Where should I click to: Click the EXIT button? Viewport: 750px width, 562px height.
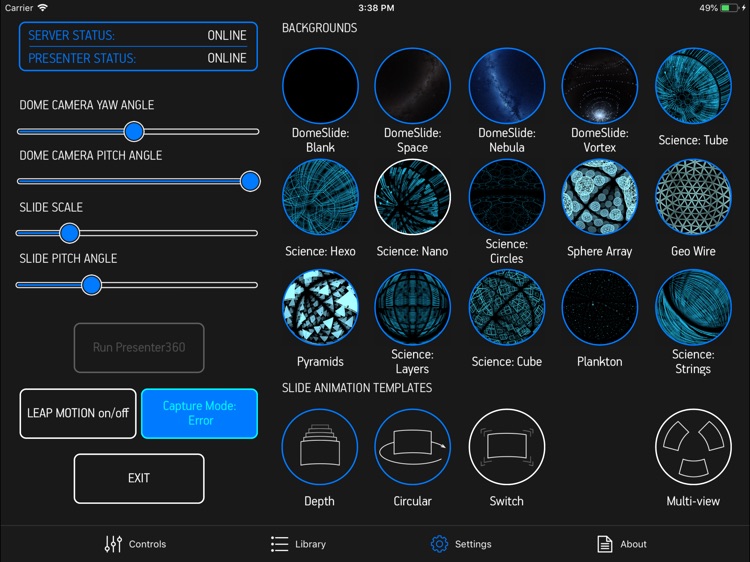click(139, 478)
